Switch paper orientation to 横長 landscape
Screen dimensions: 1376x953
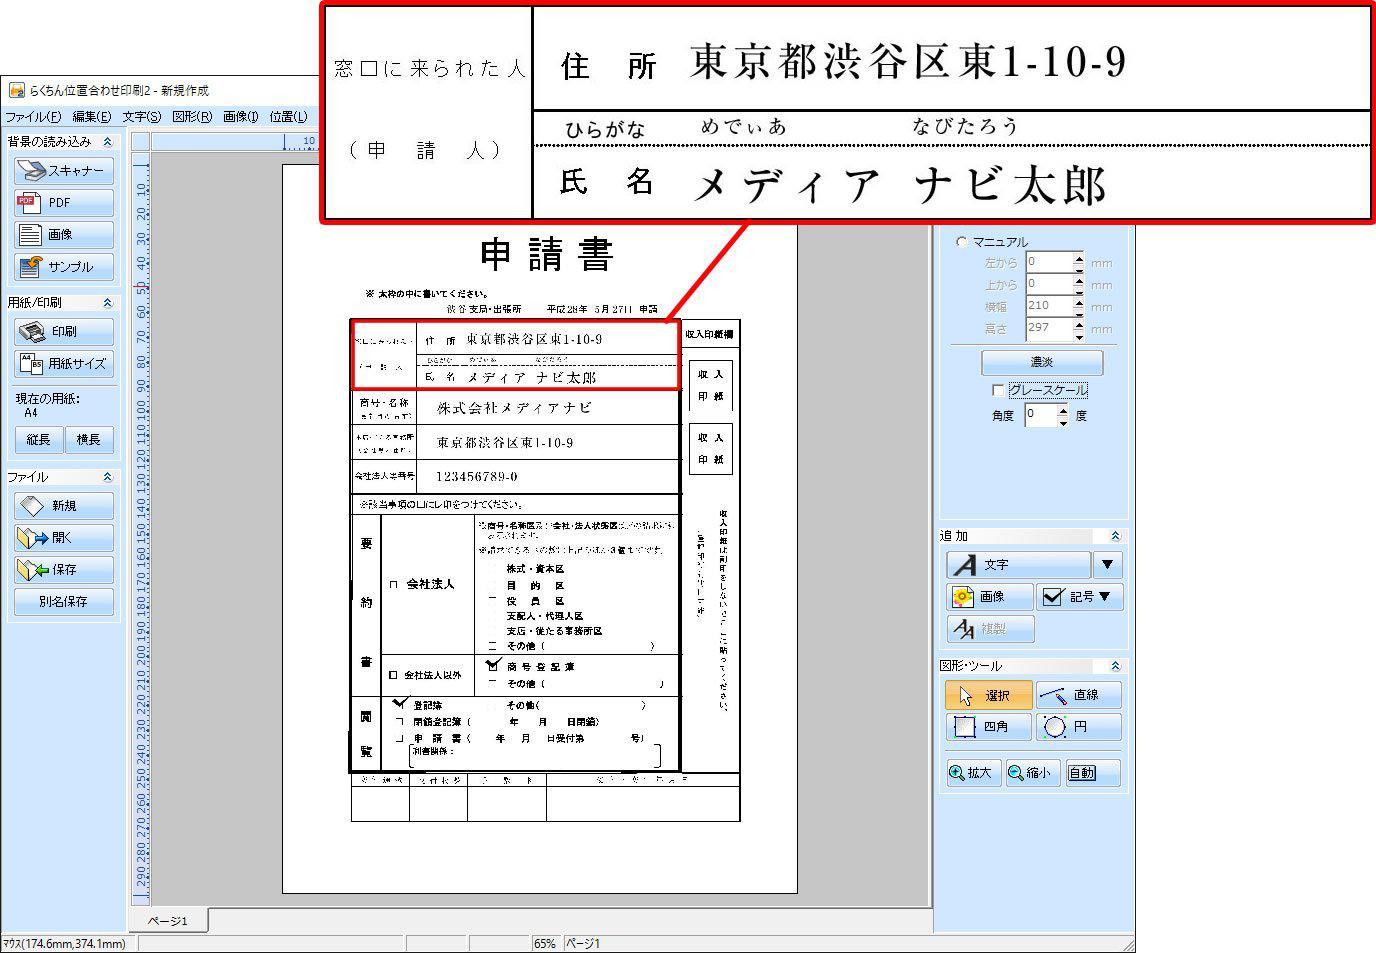[x=90, y=439]
